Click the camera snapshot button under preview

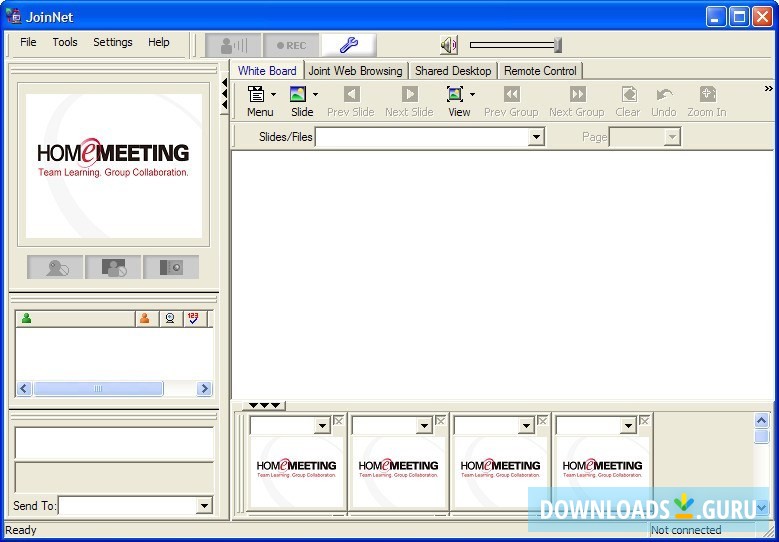(x=171, y=267)
